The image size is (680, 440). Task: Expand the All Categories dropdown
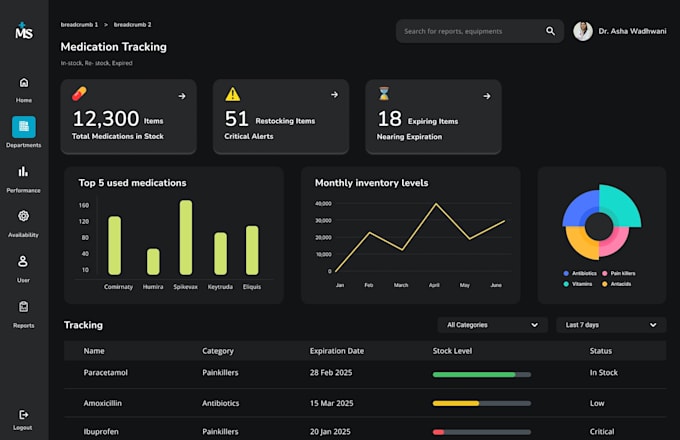(x=493, y=325)
